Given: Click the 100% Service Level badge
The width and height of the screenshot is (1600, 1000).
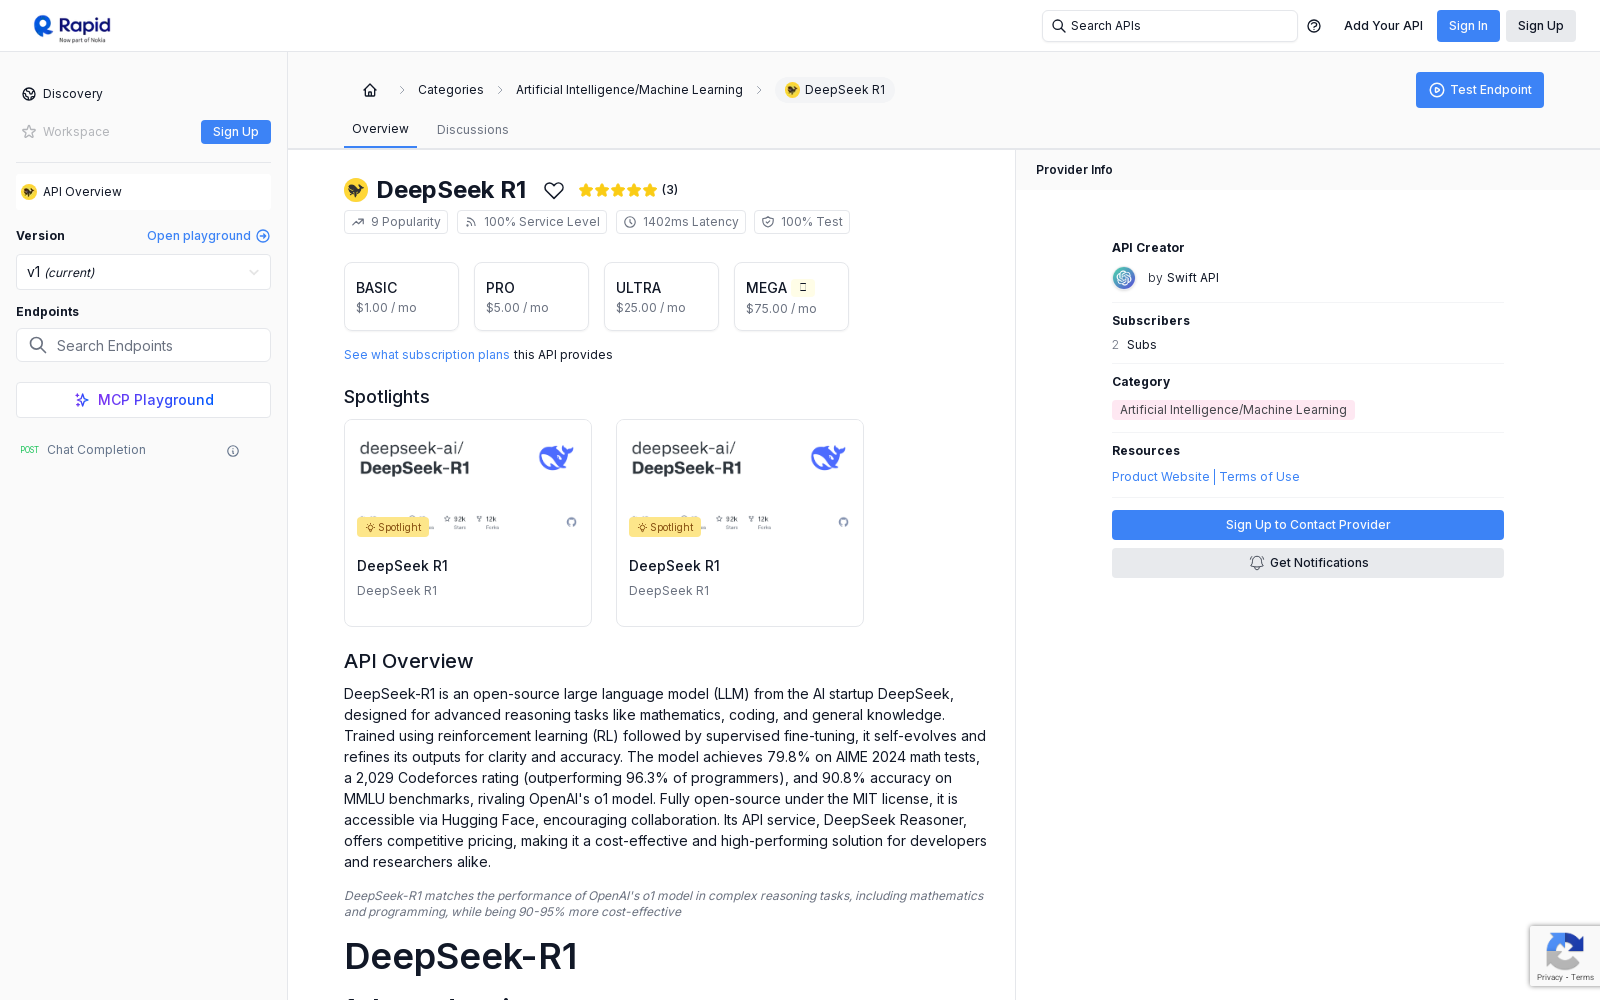Looking at the screenshot, I should 532,222.
